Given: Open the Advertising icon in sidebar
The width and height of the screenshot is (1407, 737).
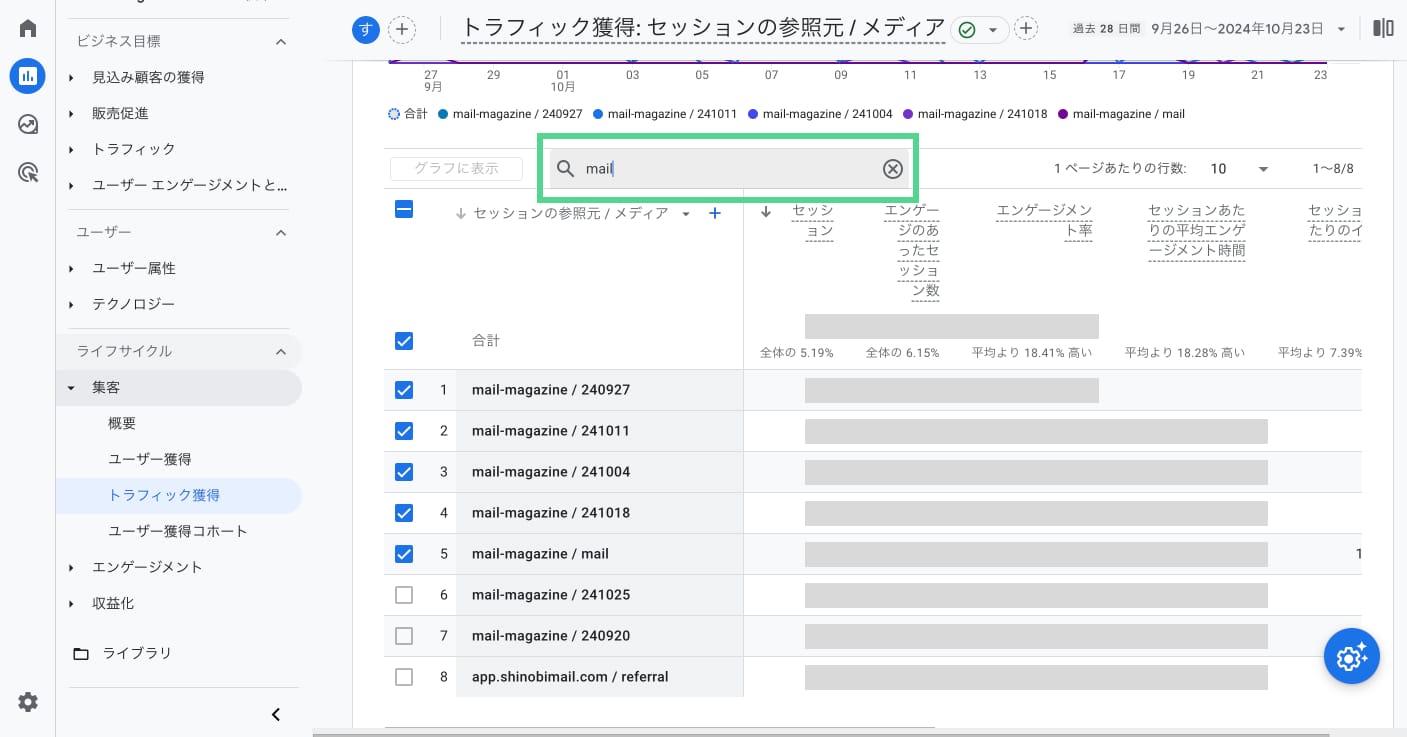Looking at the screenshot, I should [28, 173].
